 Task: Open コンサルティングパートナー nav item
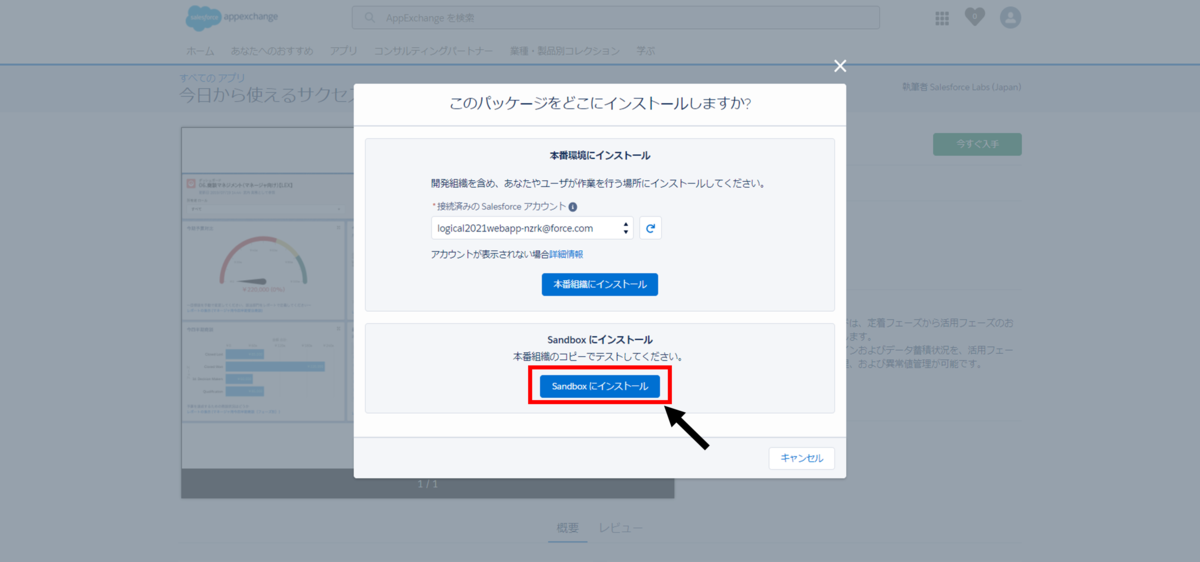pos(433,50)
